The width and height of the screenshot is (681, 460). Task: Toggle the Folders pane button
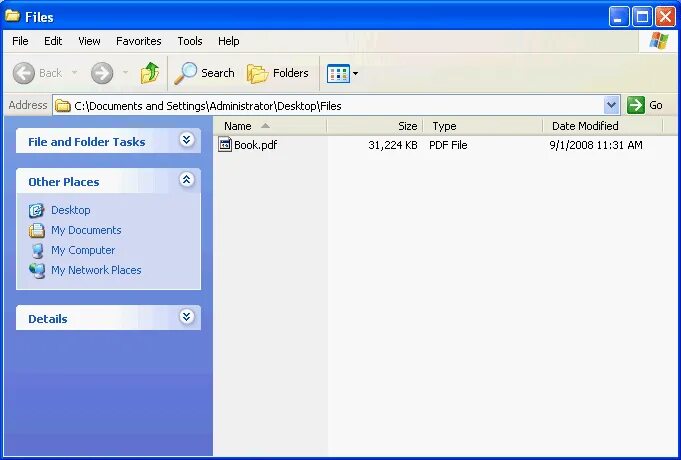click(278, 73)
